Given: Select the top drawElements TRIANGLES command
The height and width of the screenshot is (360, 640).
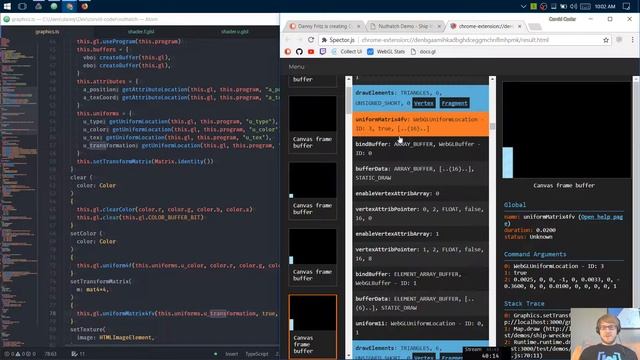Looking at the screenshot, I should tap(420, 98).
